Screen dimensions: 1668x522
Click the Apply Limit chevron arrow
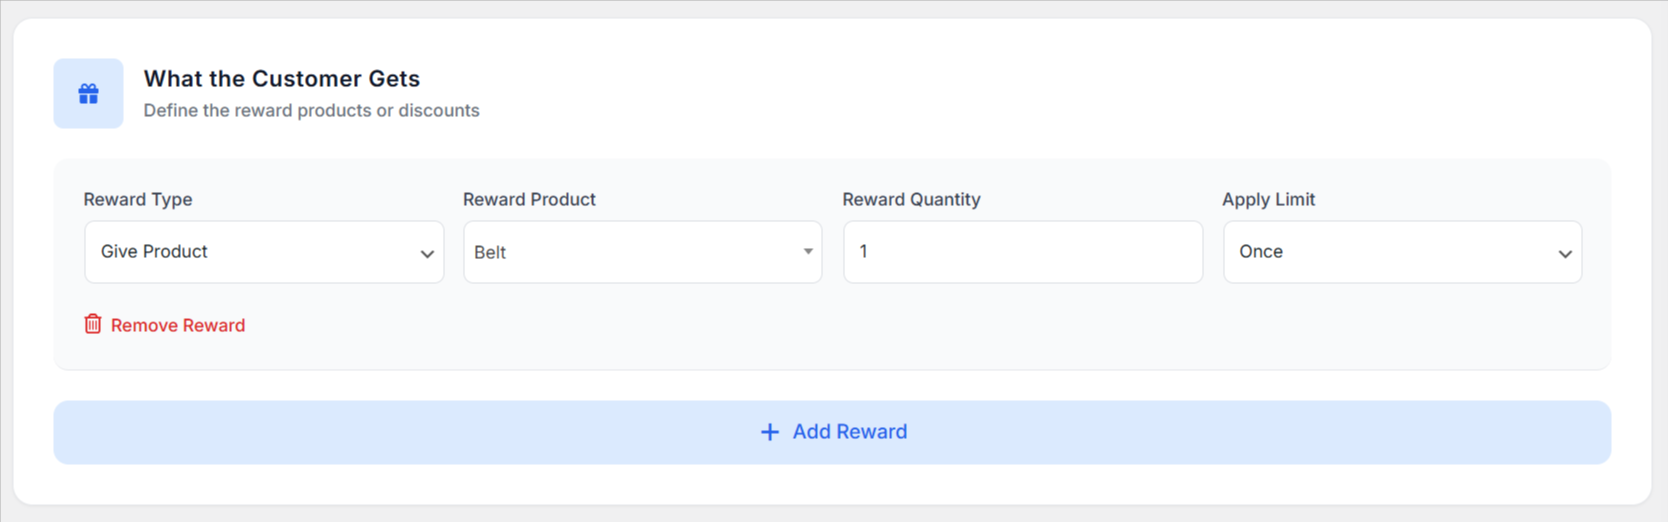(x=1565, y=254)
